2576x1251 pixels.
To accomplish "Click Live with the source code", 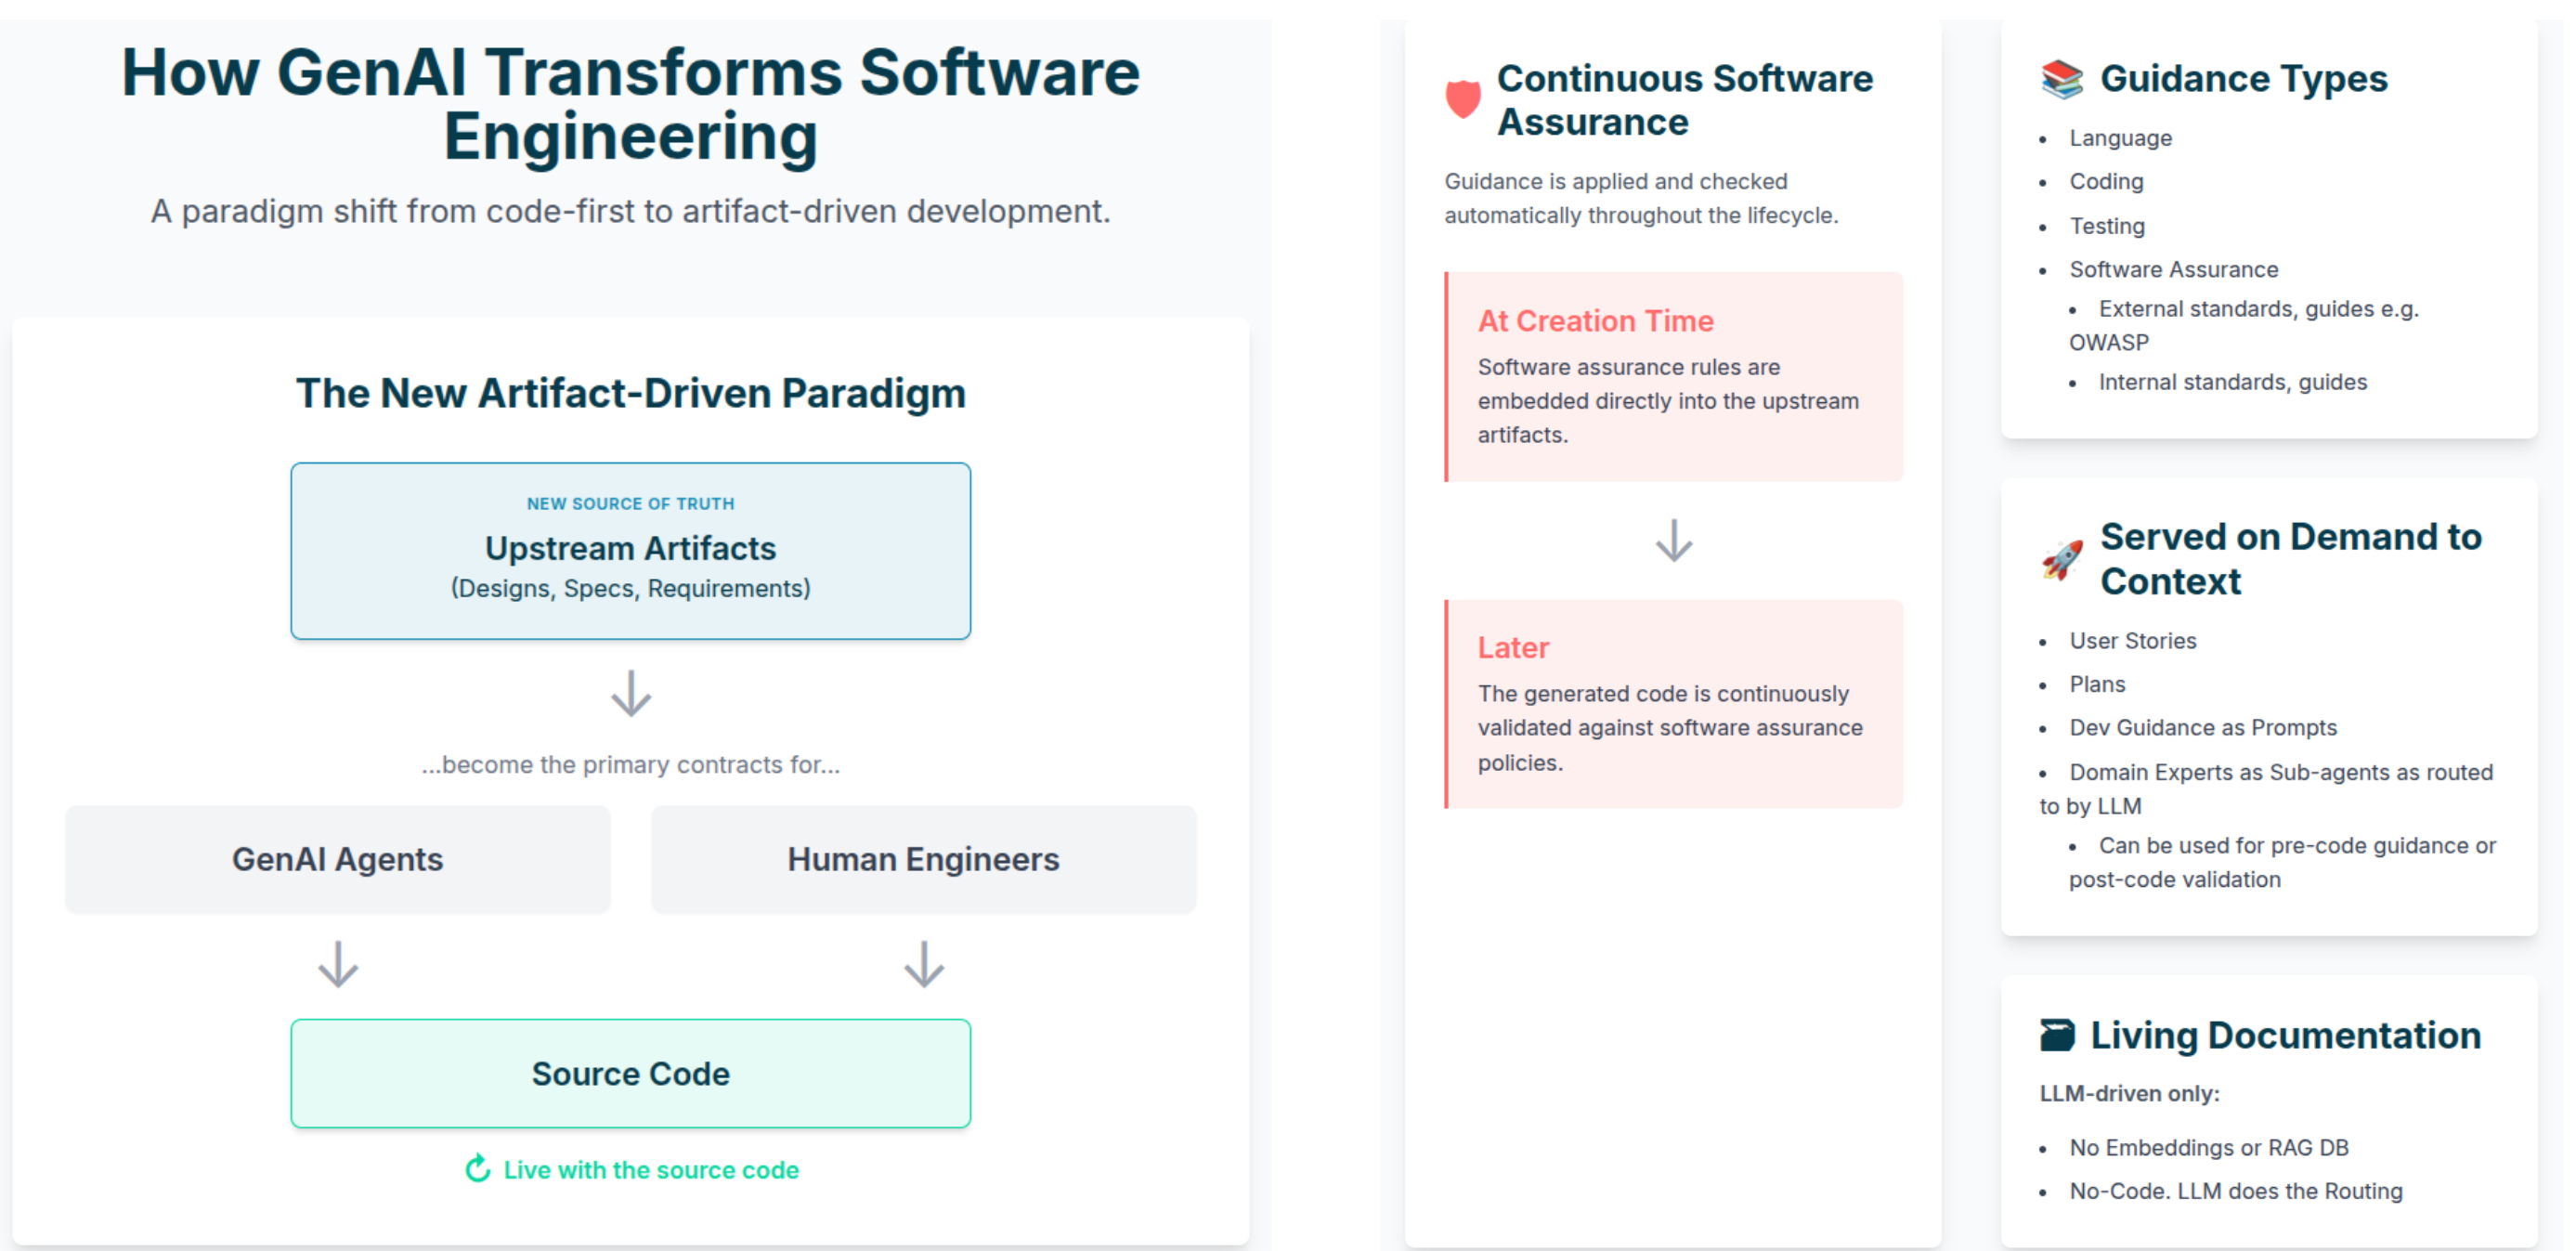I will [651, 1170].
